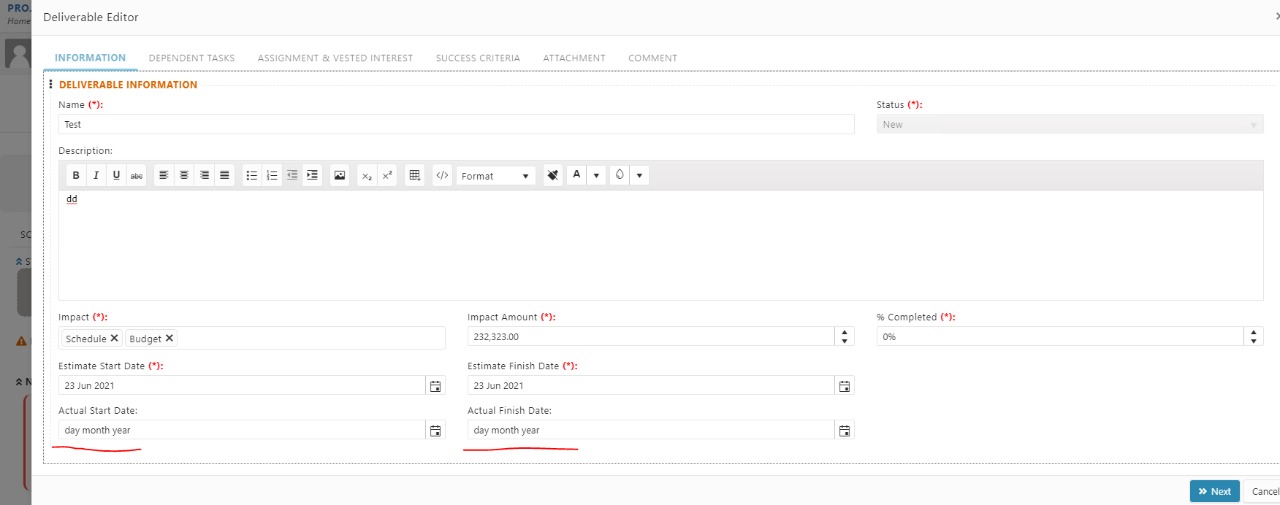The image size is (1280, 505).
Task: Remove the Budget tag from Impact
Action: [x=169, y=338]
